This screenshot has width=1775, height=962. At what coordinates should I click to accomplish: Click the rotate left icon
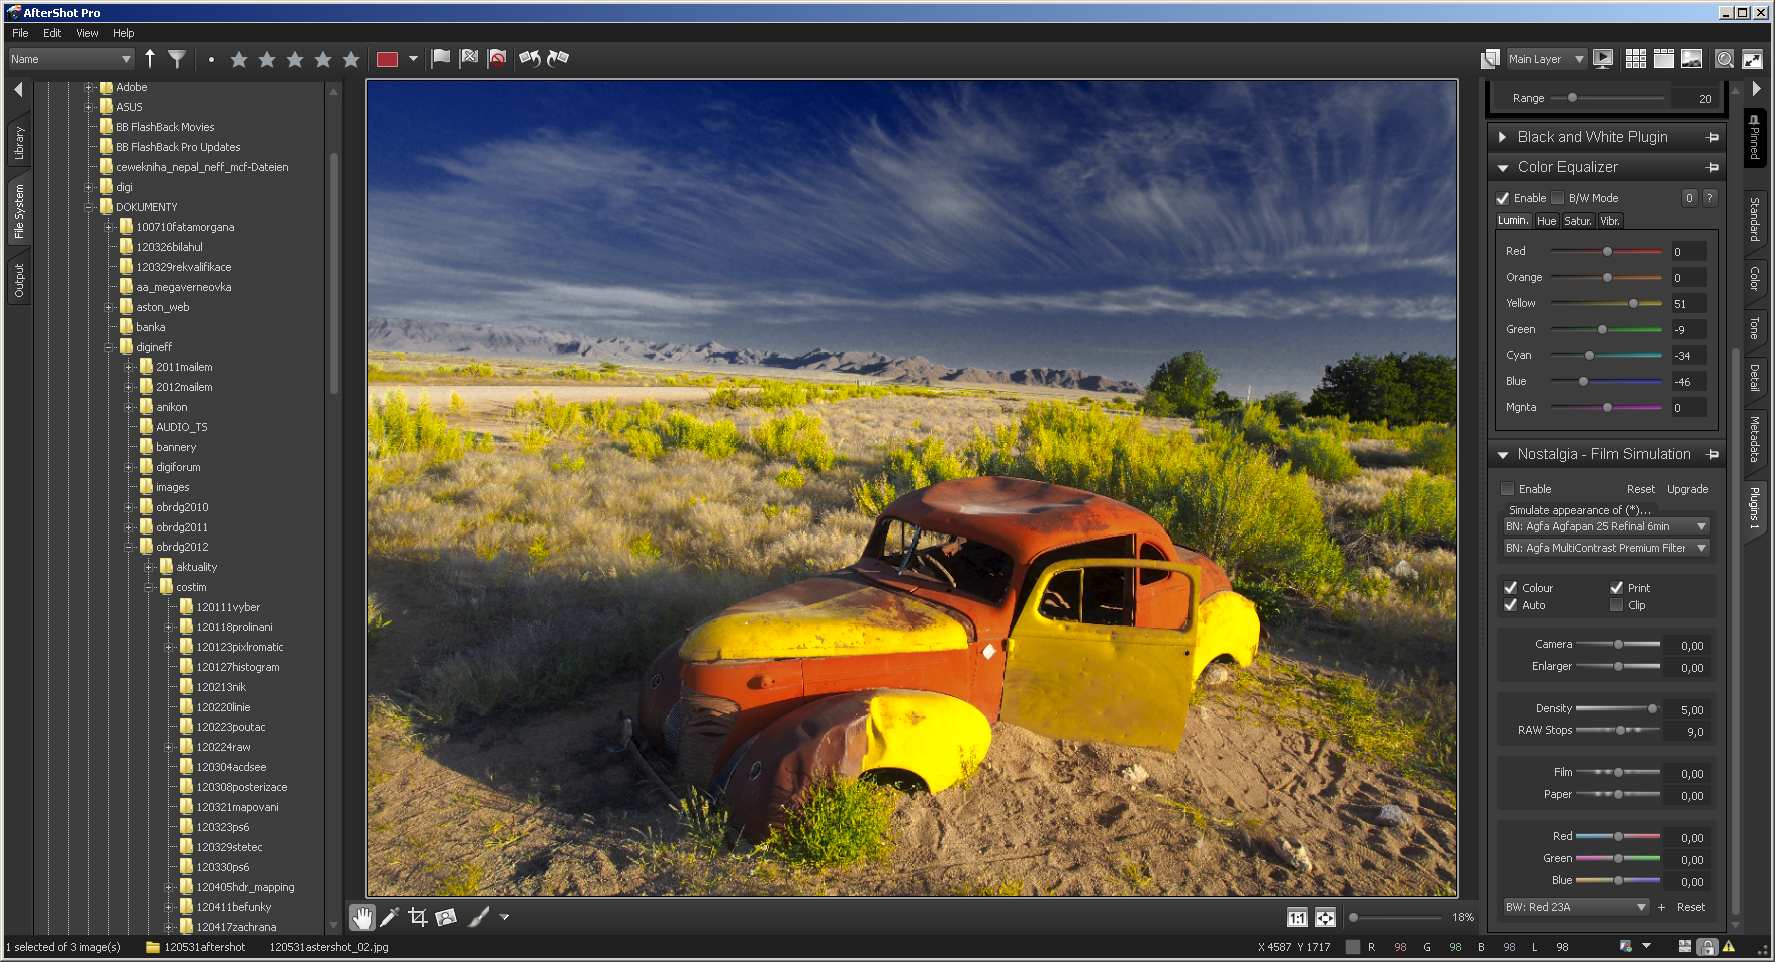(x=529, y=59)
